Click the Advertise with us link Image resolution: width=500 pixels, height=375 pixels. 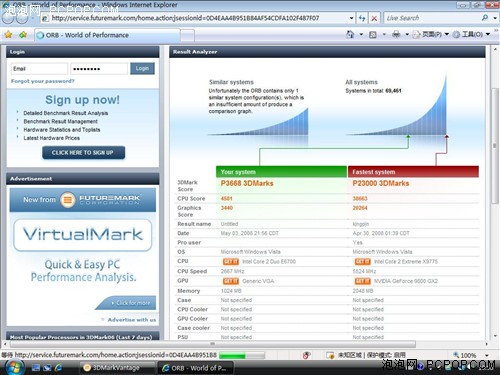pos(132,320)
